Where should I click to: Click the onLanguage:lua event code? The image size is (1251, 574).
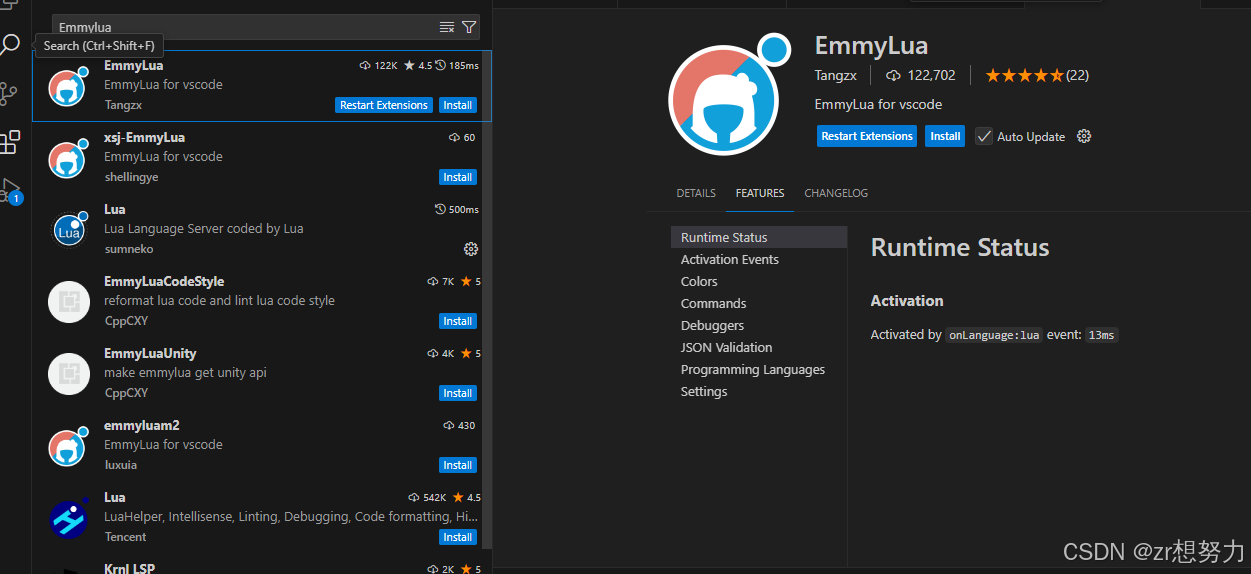[x=994, y=335]
